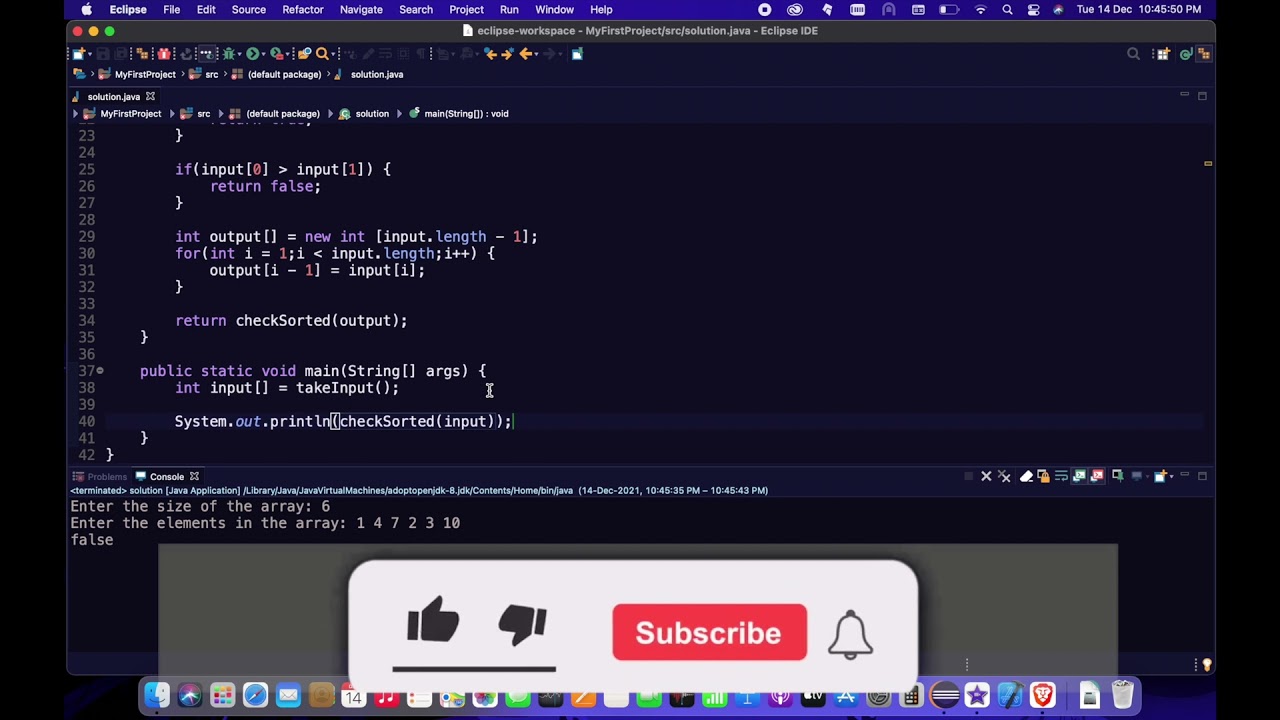Click src in the top path bar
This screenshot has height=720, width=1280.
[x=211, y=74]
